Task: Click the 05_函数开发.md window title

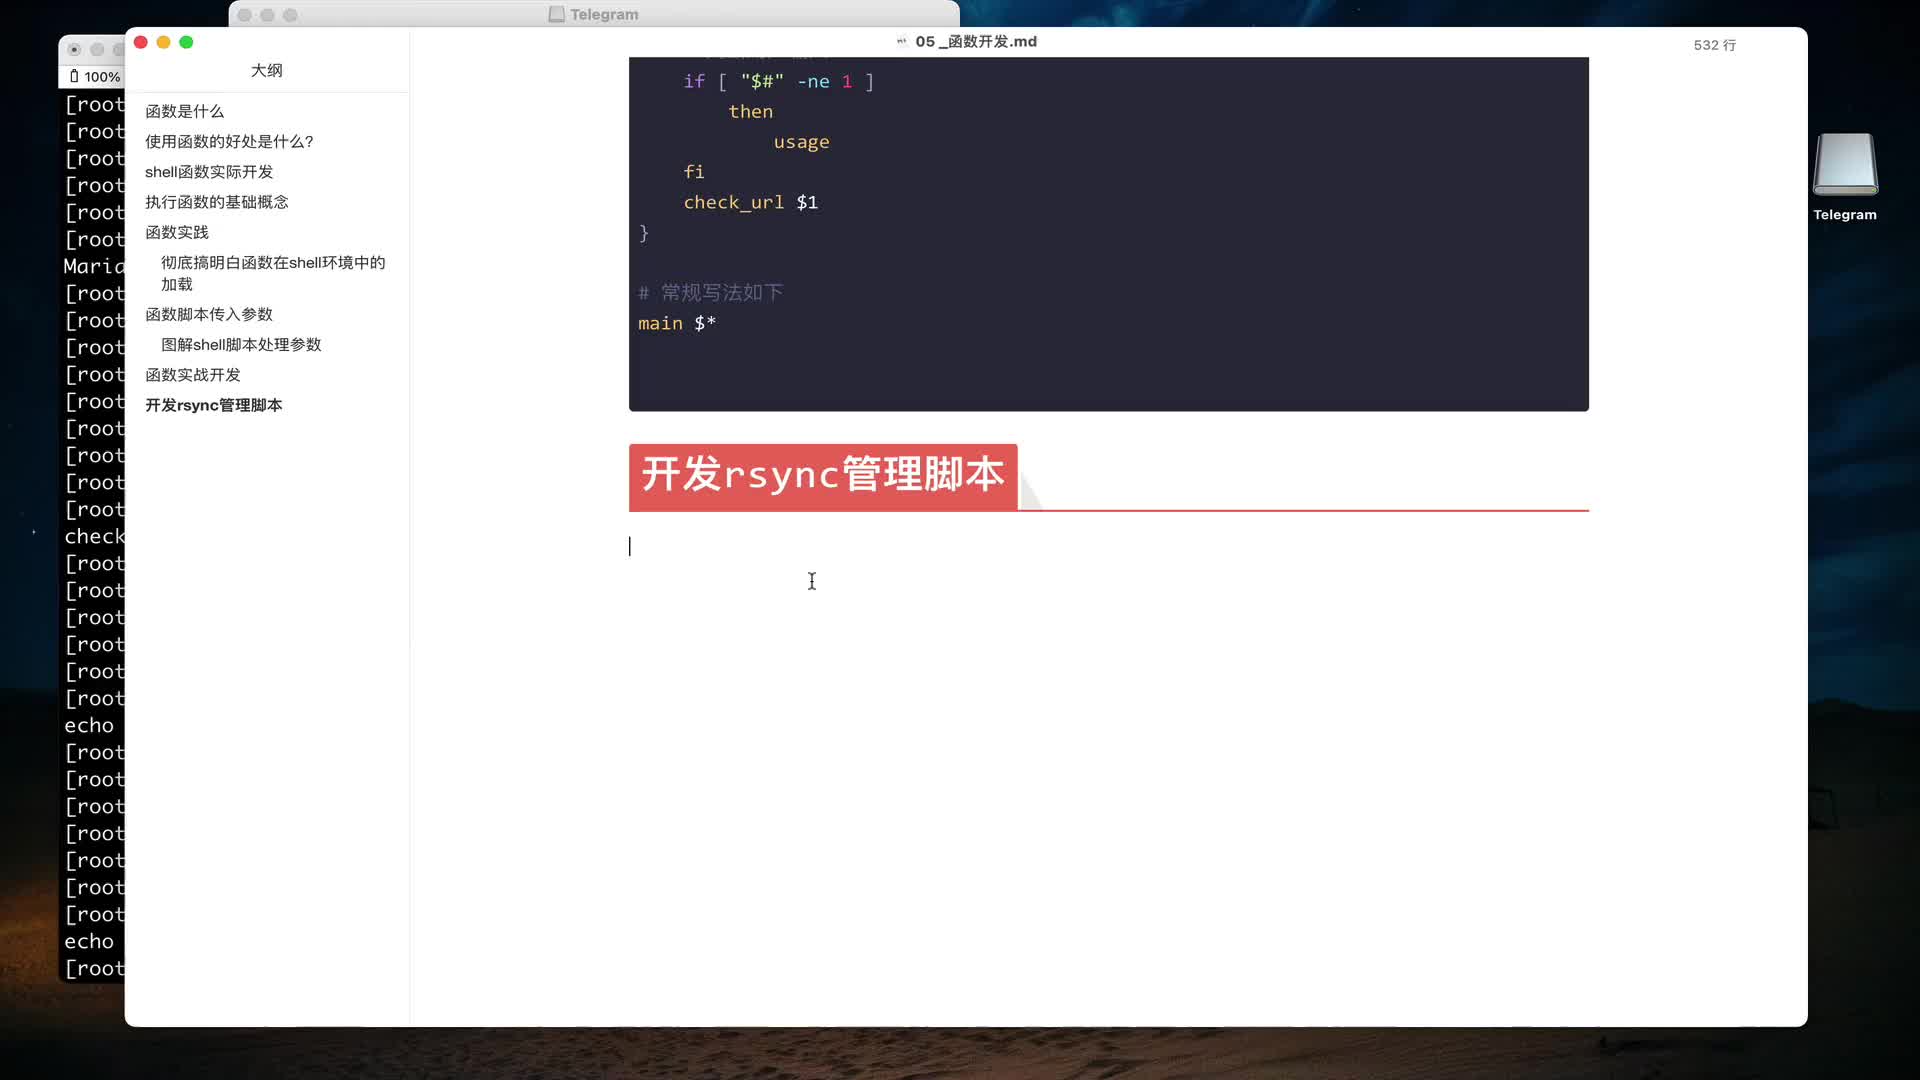Action: coord(976,41)
